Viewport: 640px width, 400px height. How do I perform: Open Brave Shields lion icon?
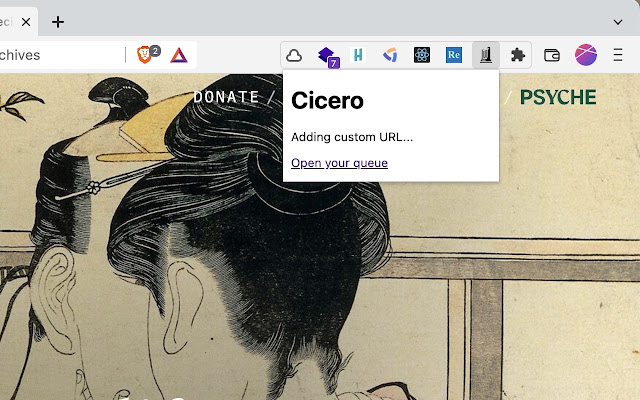pyautogui.click(x=144, y=55)
